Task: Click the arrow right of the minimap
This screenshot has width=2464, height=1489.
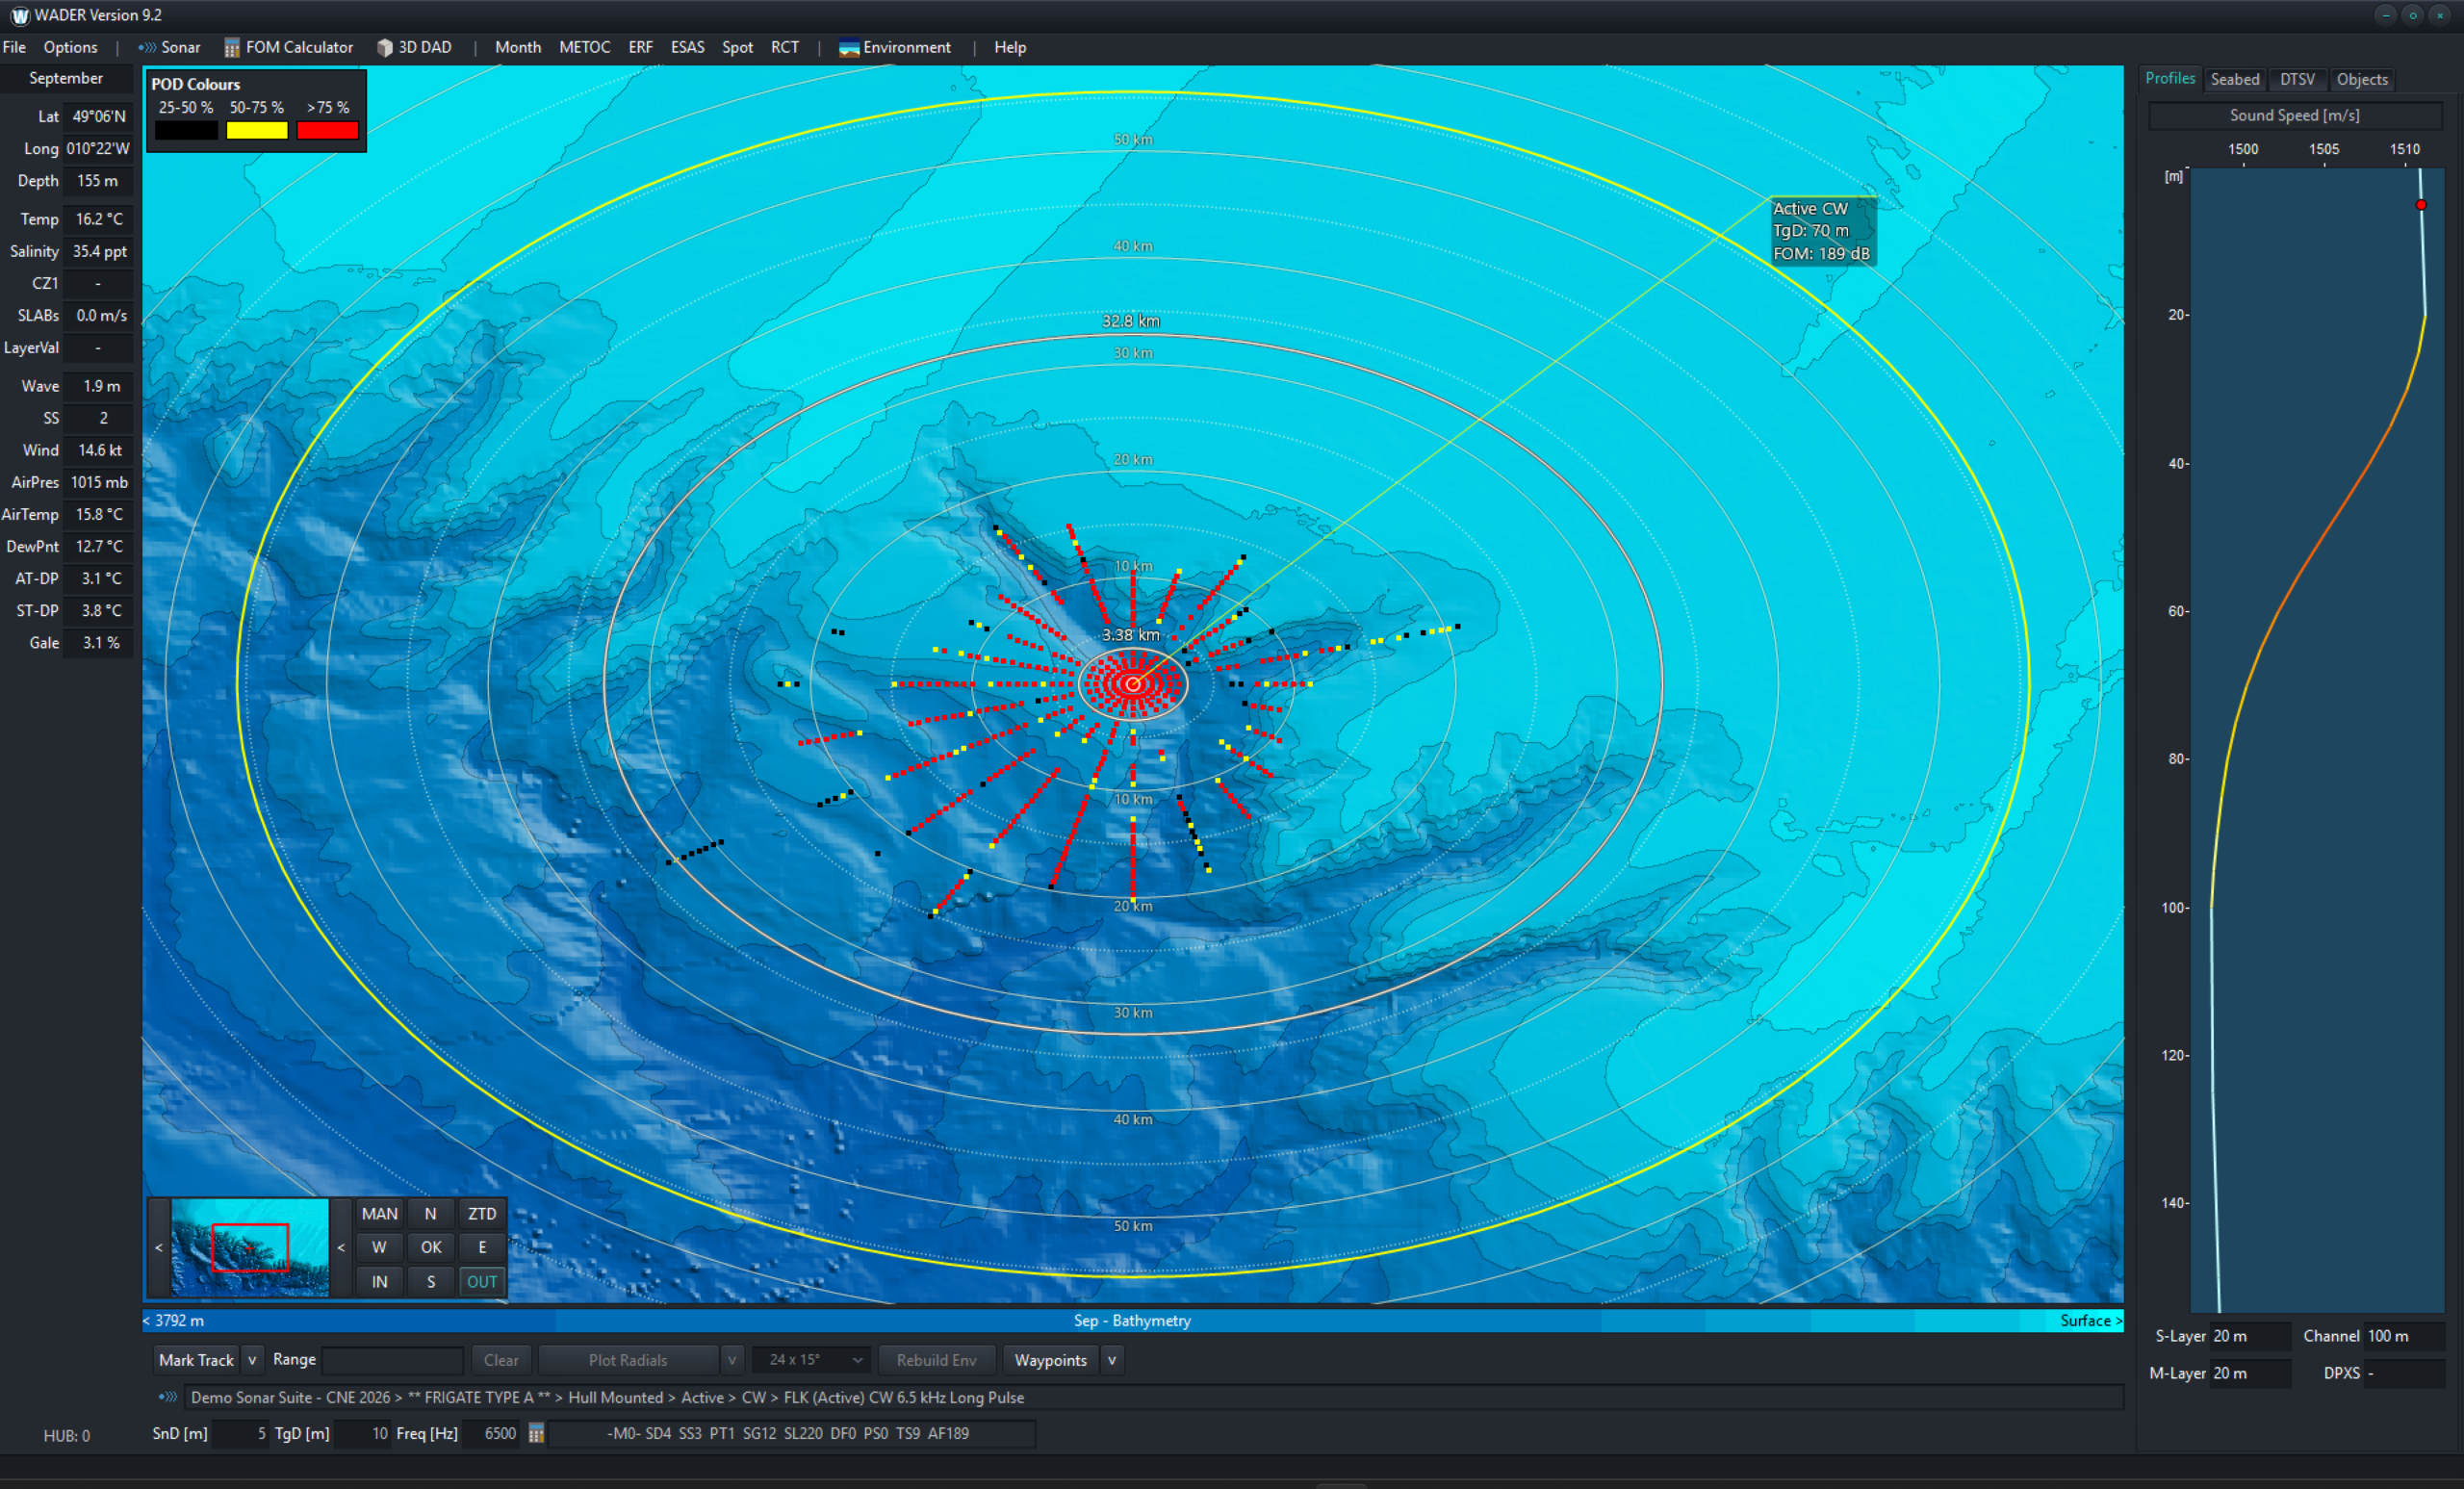Action: [x=341, y=1247]
